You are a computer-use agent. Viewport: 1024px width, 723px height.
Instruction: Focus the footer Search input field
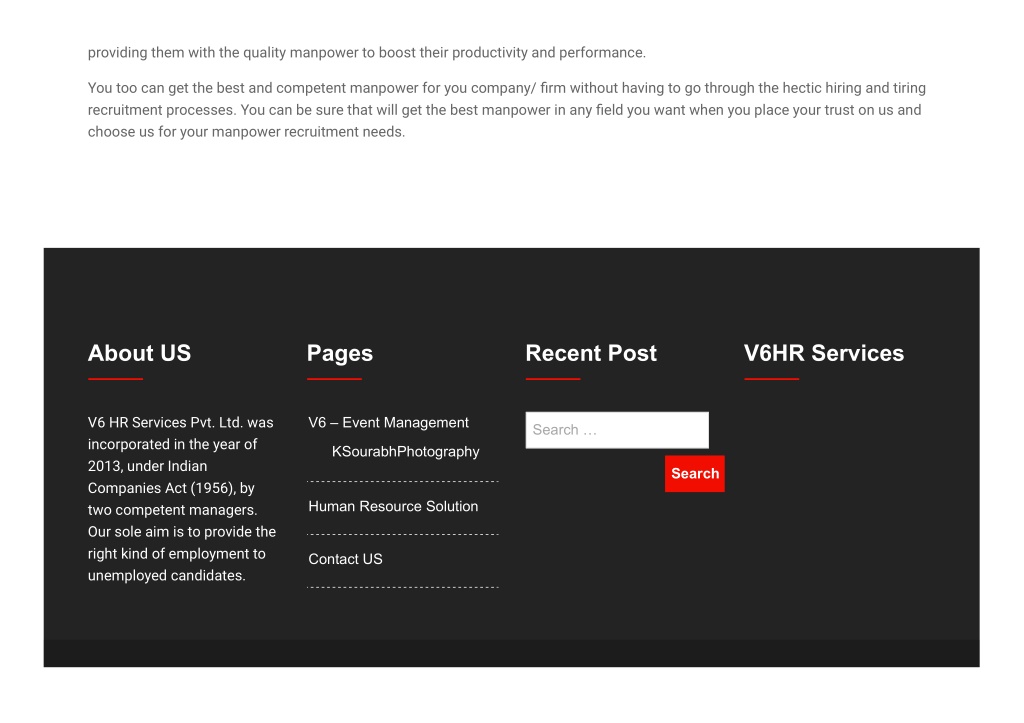coord(616,430)
